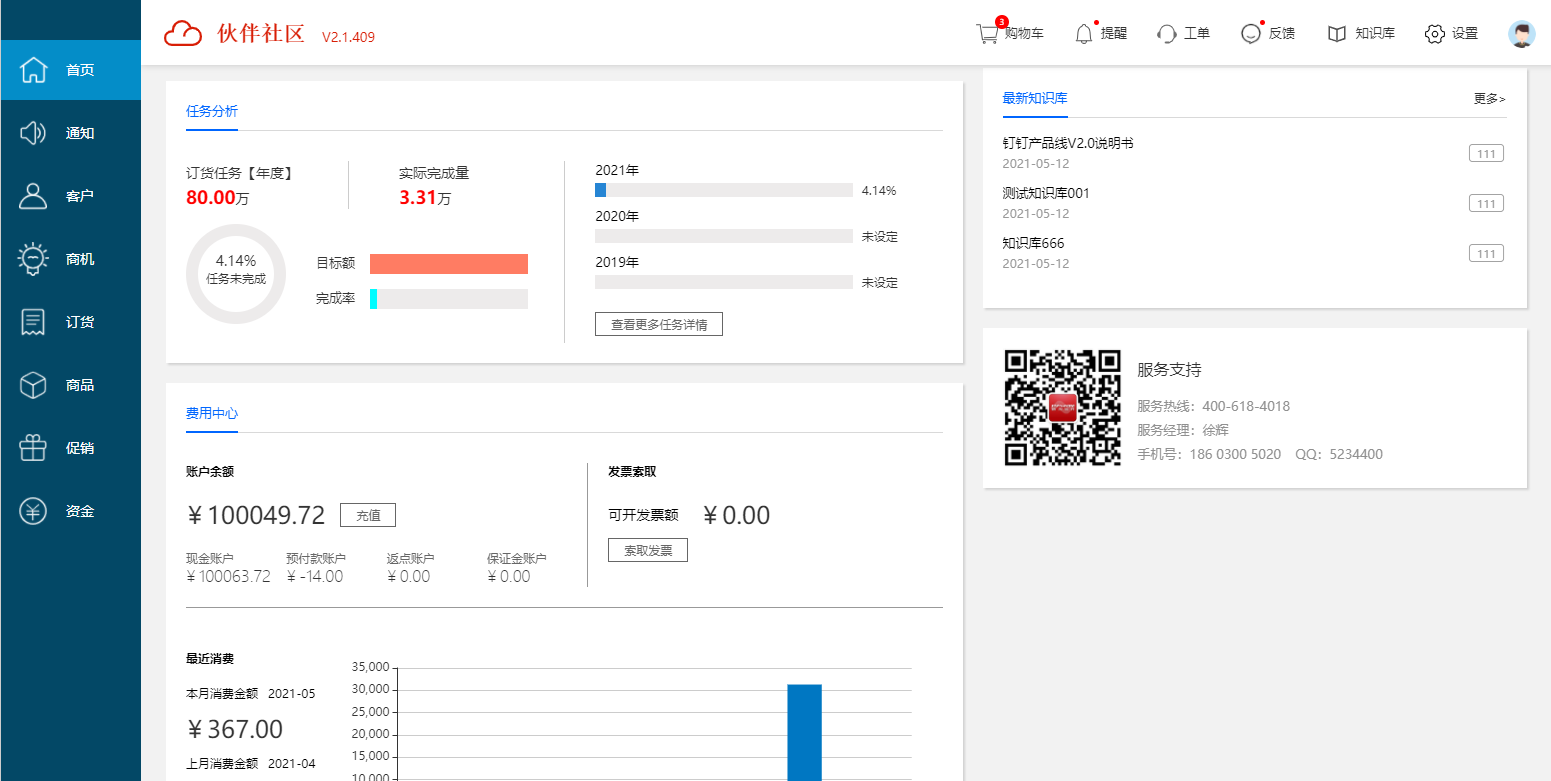Click the feedback smiley icon
1551x781 pixels.
[x=1250, y=34]
